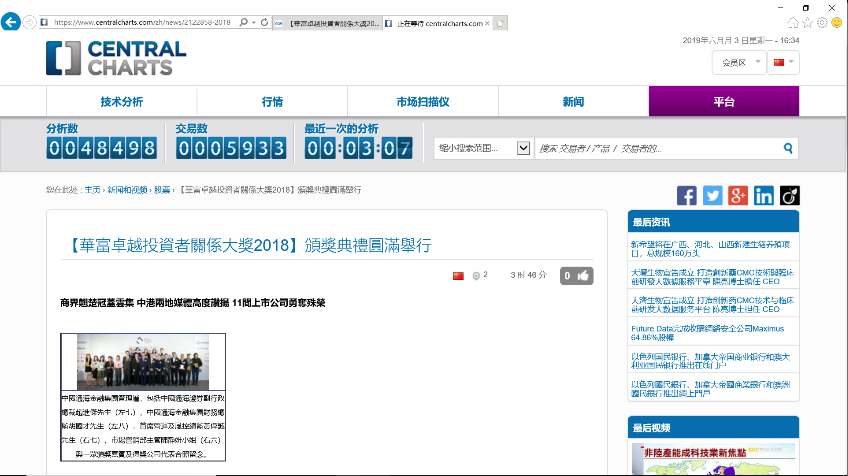848x476 pixels.
Task: Open the award ceremony group photo
Action: coord(143,362)
